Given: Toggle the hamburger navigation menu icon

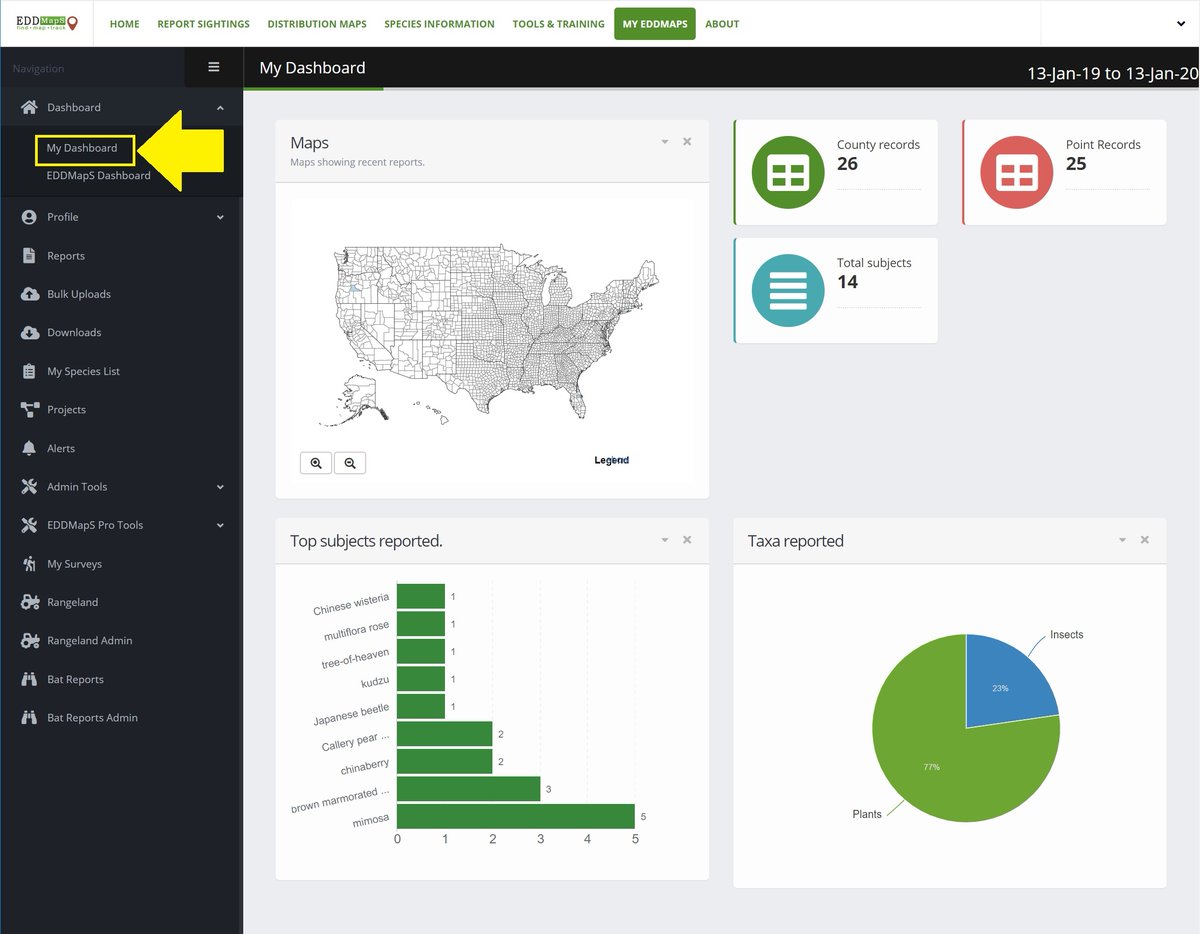Looking at the screenshot, I should point(213,67).
